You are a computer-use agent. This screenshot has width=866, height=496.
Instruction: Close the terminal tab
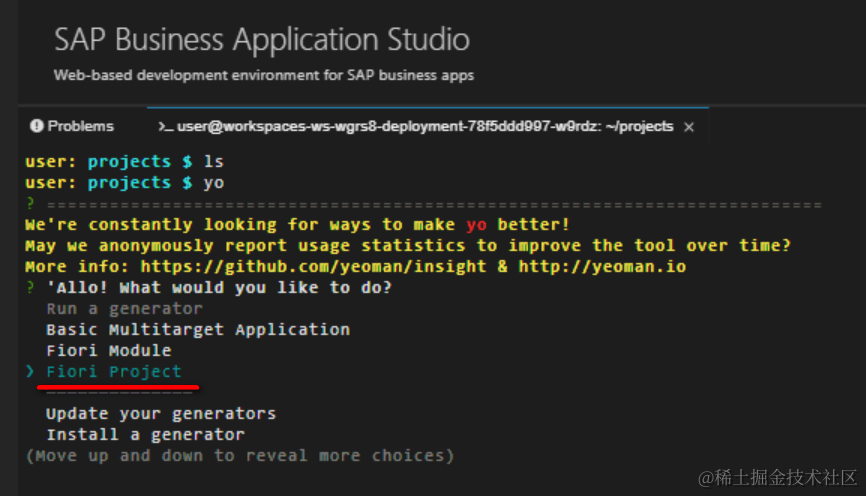(689, 127)
